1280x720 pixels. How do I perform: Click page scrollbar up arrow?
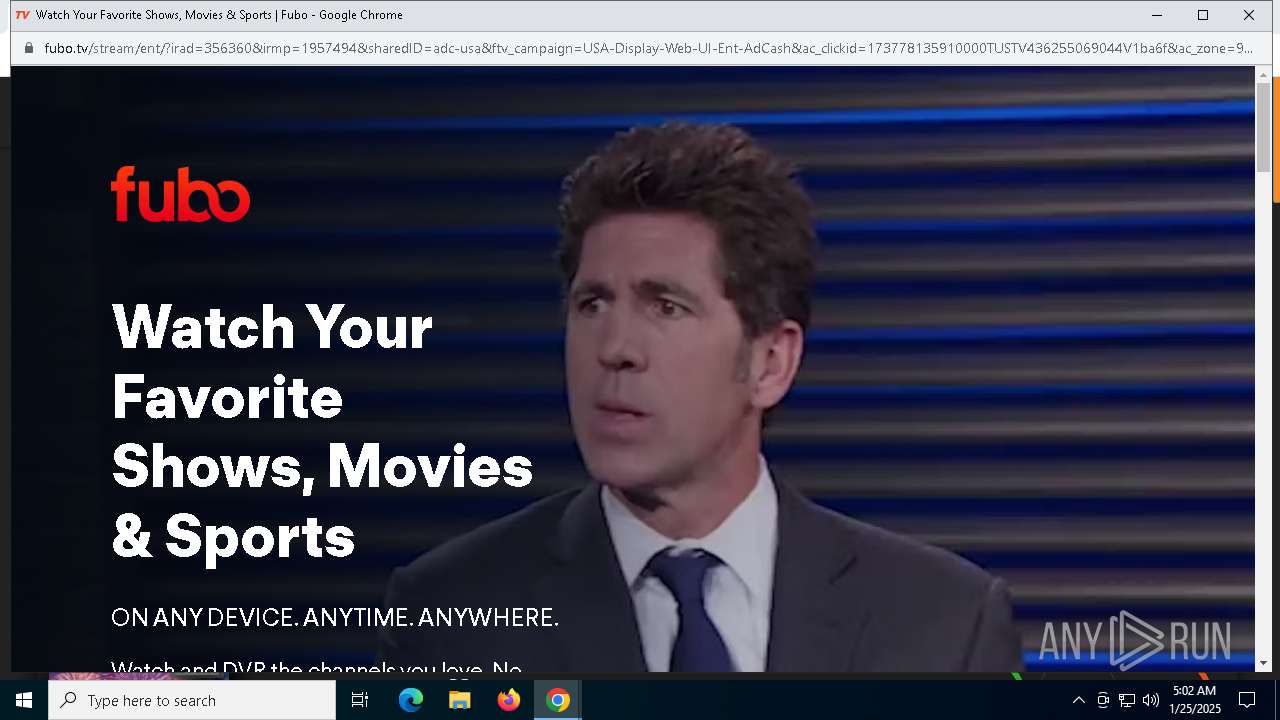(1264, 75)
